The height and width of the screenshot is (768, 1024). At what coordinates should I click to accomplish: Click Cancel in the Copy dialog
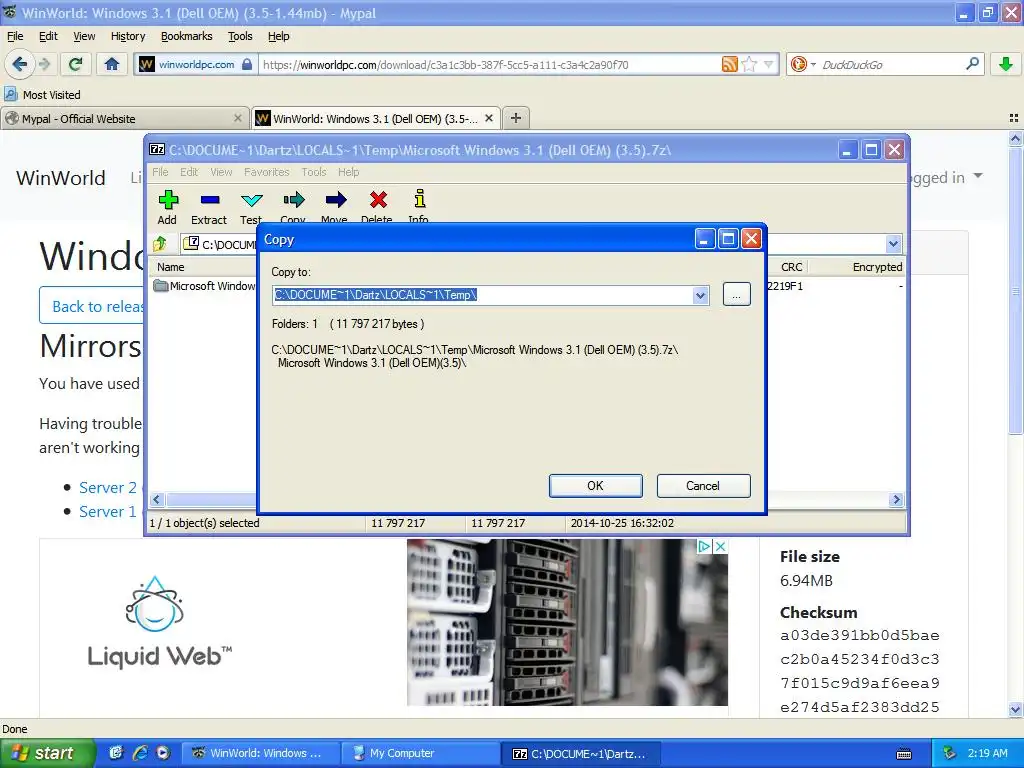tap(703, 486)
